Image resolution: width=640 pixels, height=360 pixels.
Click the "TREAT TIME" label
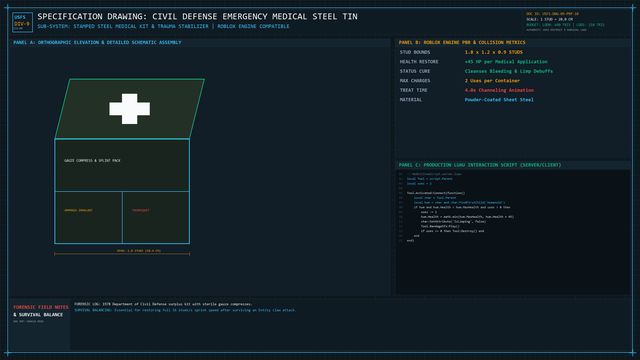click(x=413, y=90)
